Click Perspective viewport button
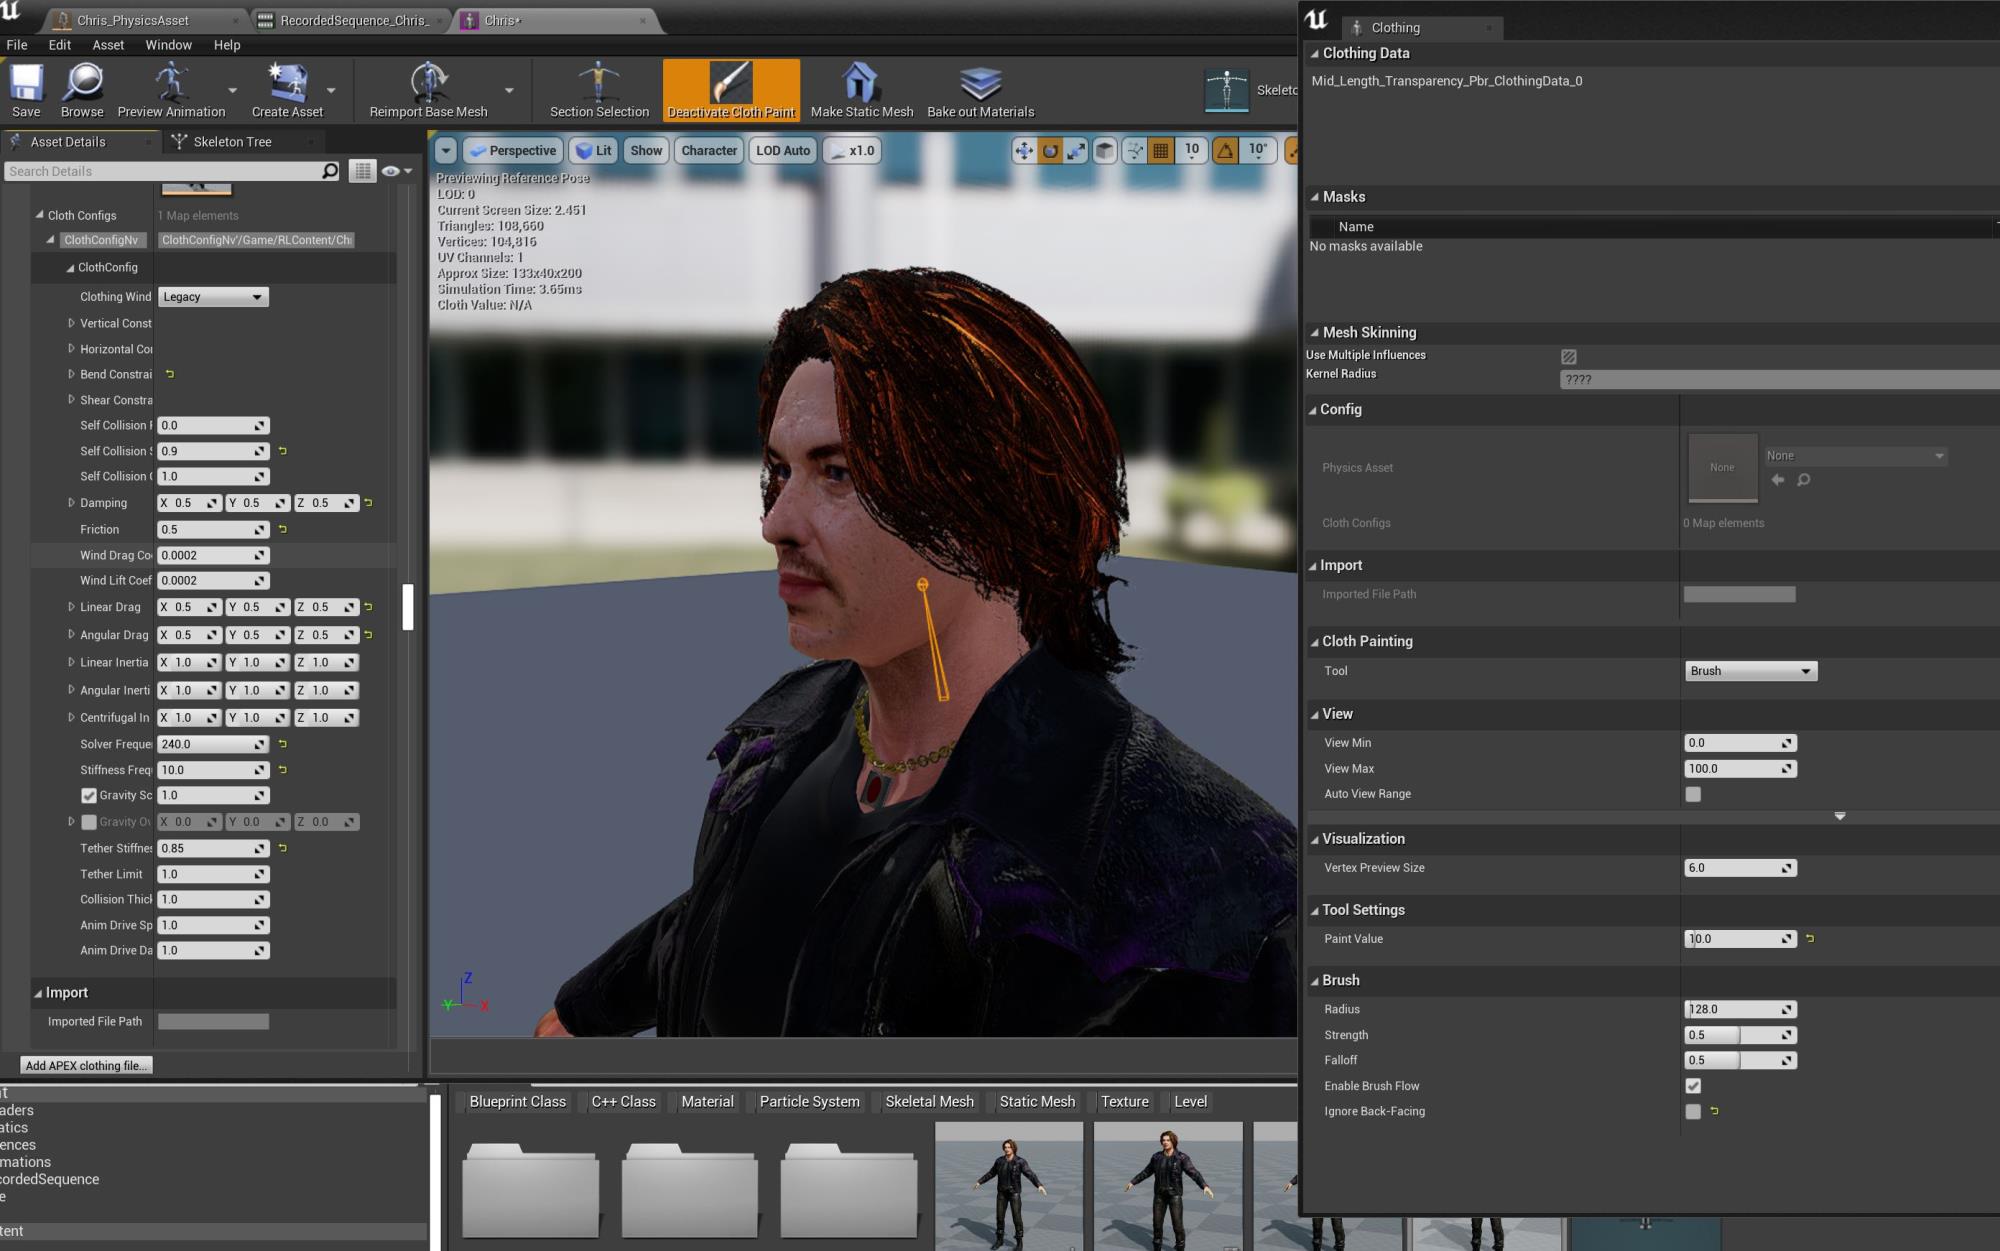2000x1251 pixels. click(513, 151)
